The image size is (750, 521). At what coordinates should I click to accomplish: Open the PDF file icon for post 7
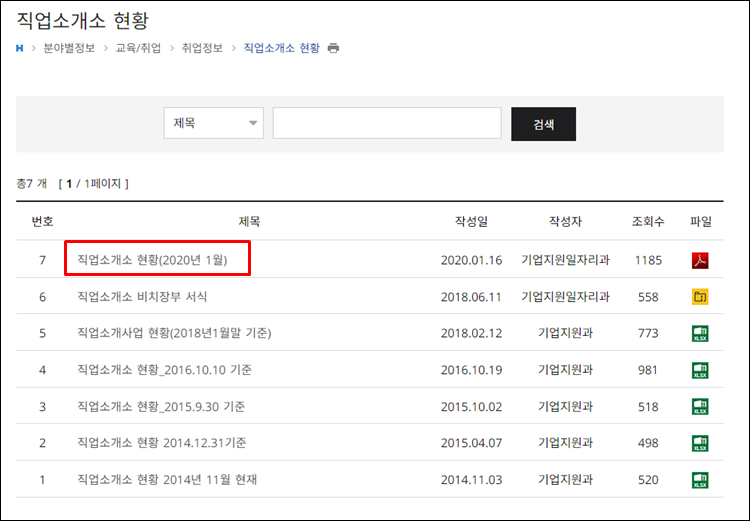(700, 260)
